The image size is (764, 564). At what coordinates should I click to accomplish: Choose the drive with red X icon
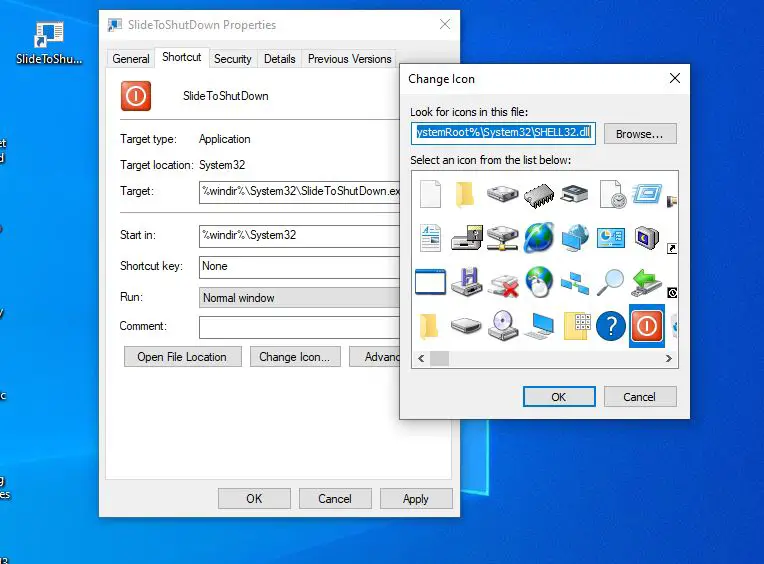[x=503, y=284]
